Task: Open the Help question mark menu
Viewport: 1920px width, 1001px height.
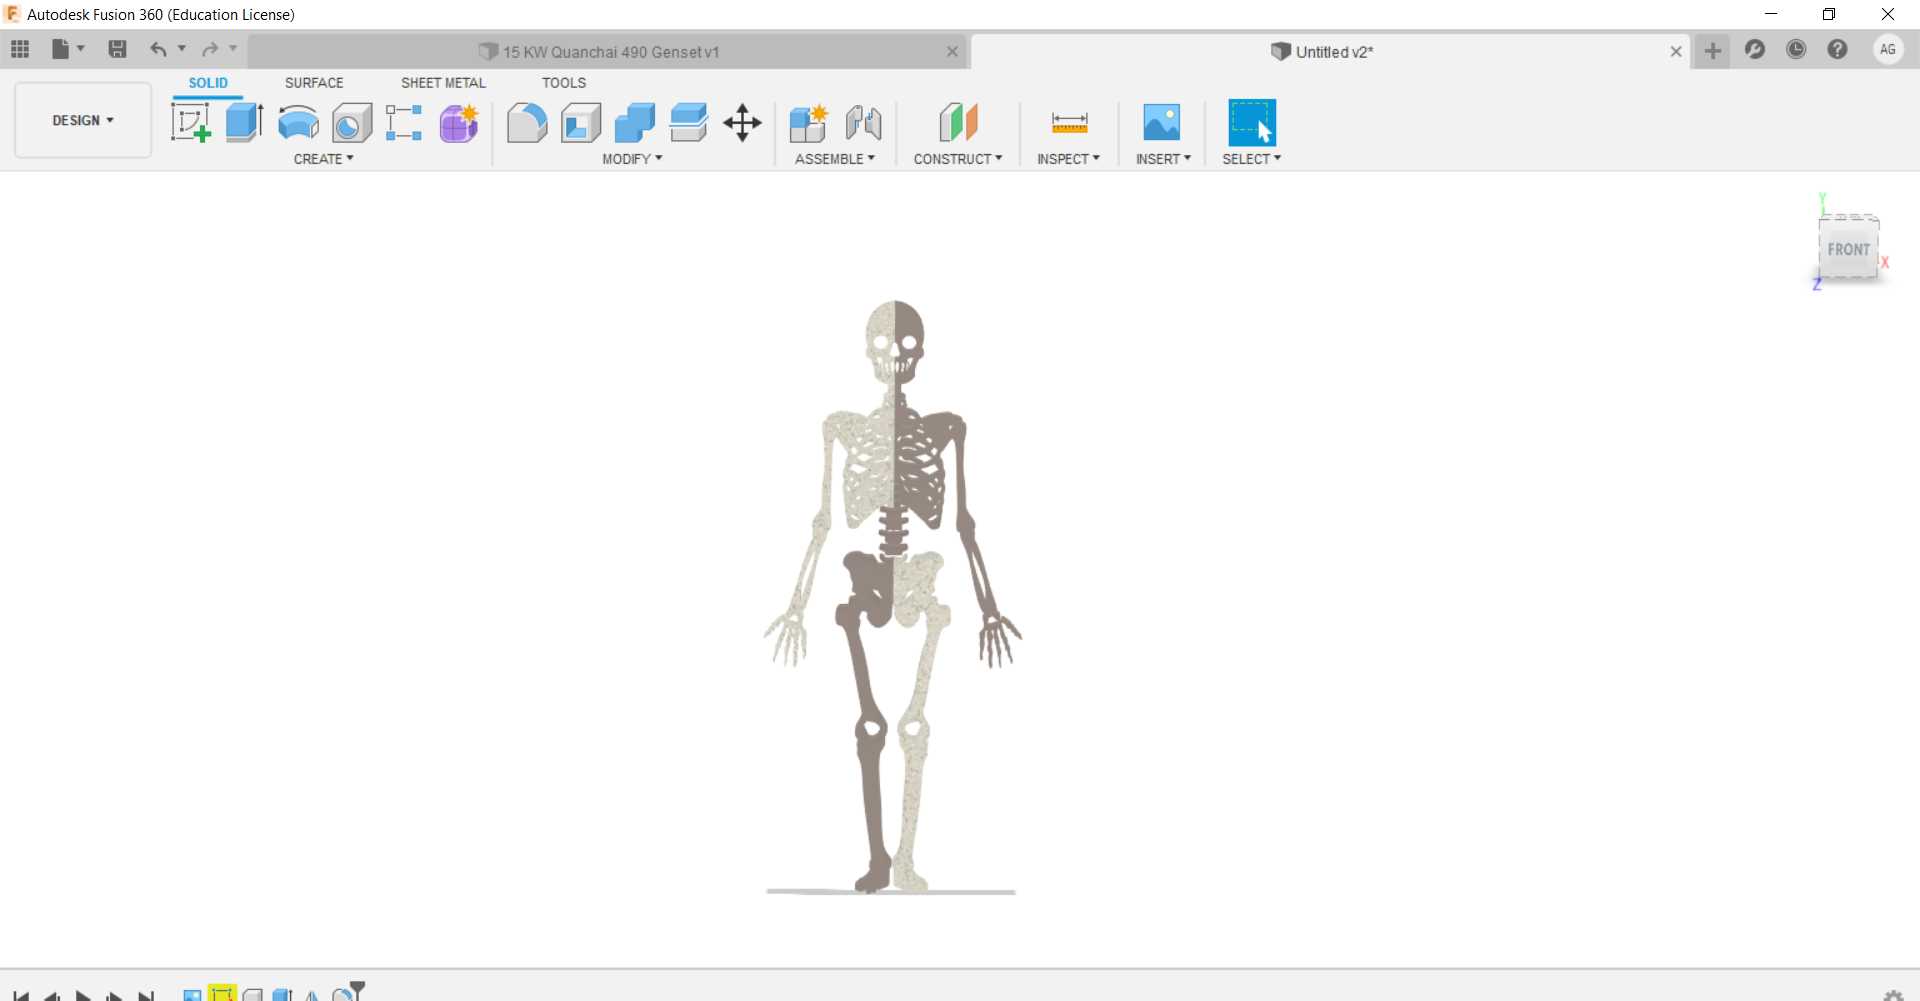Action: (1837, 49)
